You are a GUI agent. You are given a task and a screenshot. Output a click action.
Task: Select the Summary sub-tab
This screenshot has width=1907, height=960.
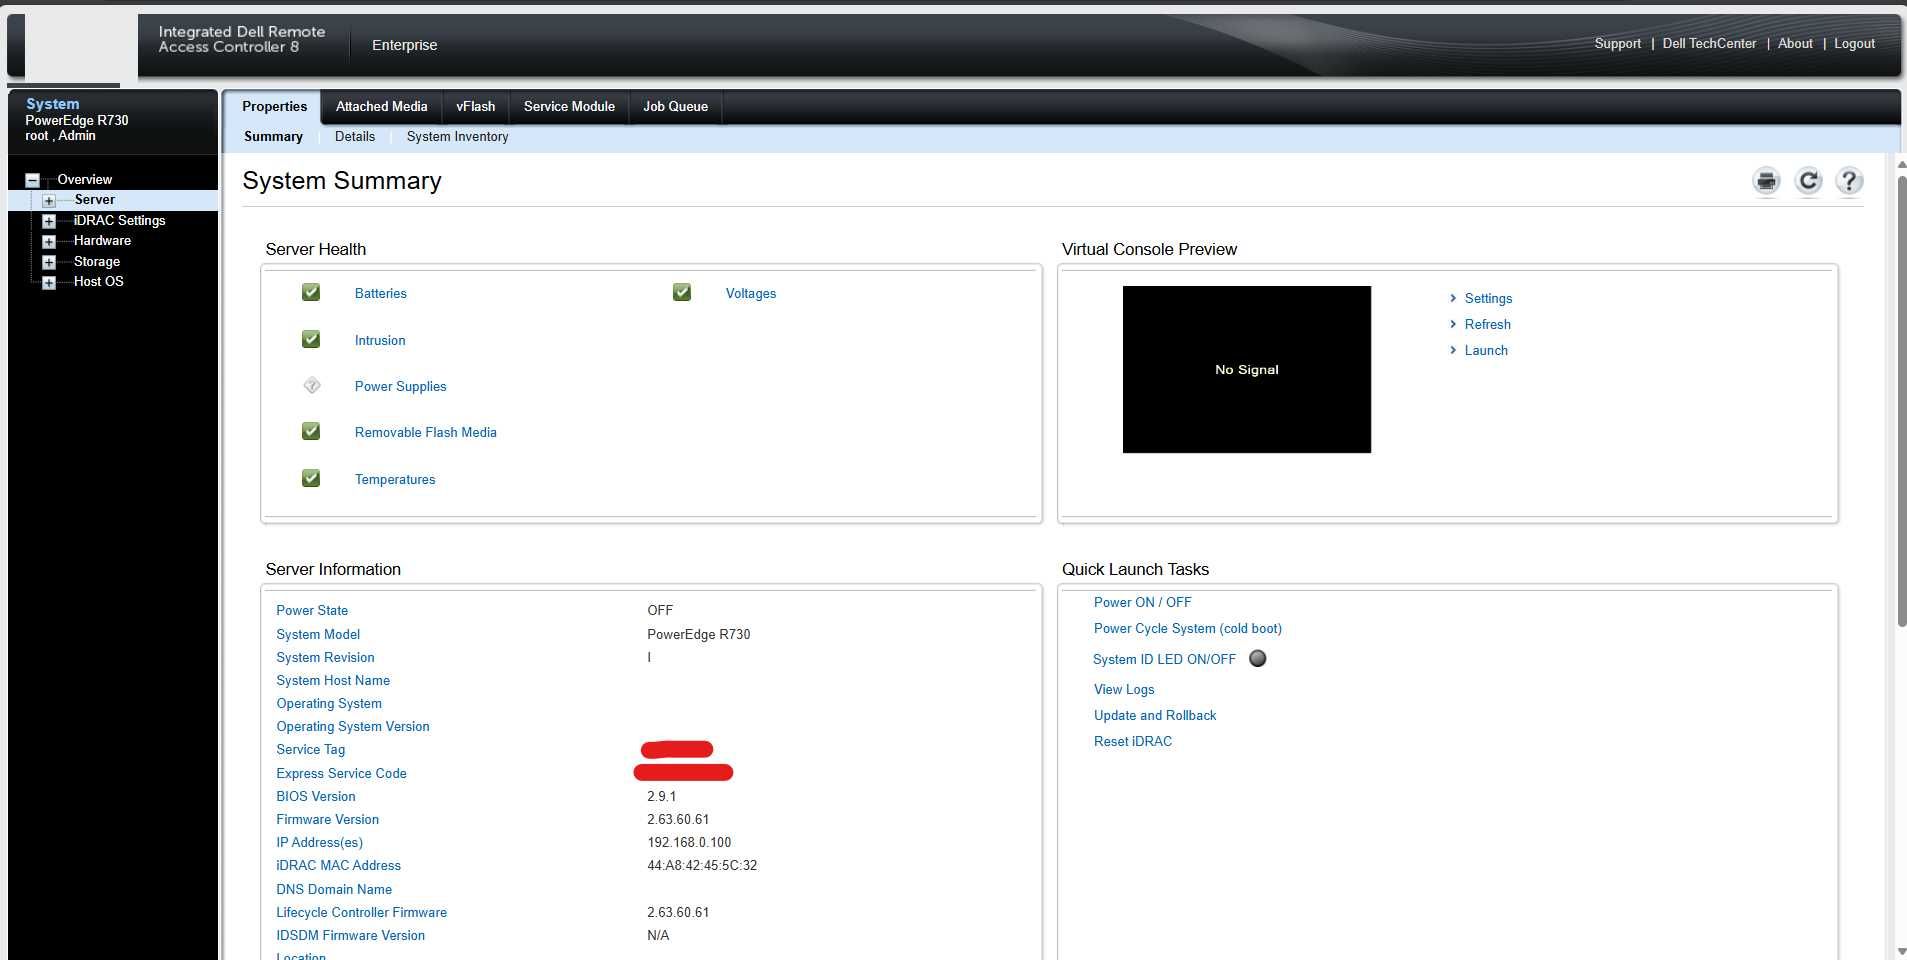(273, 137)
